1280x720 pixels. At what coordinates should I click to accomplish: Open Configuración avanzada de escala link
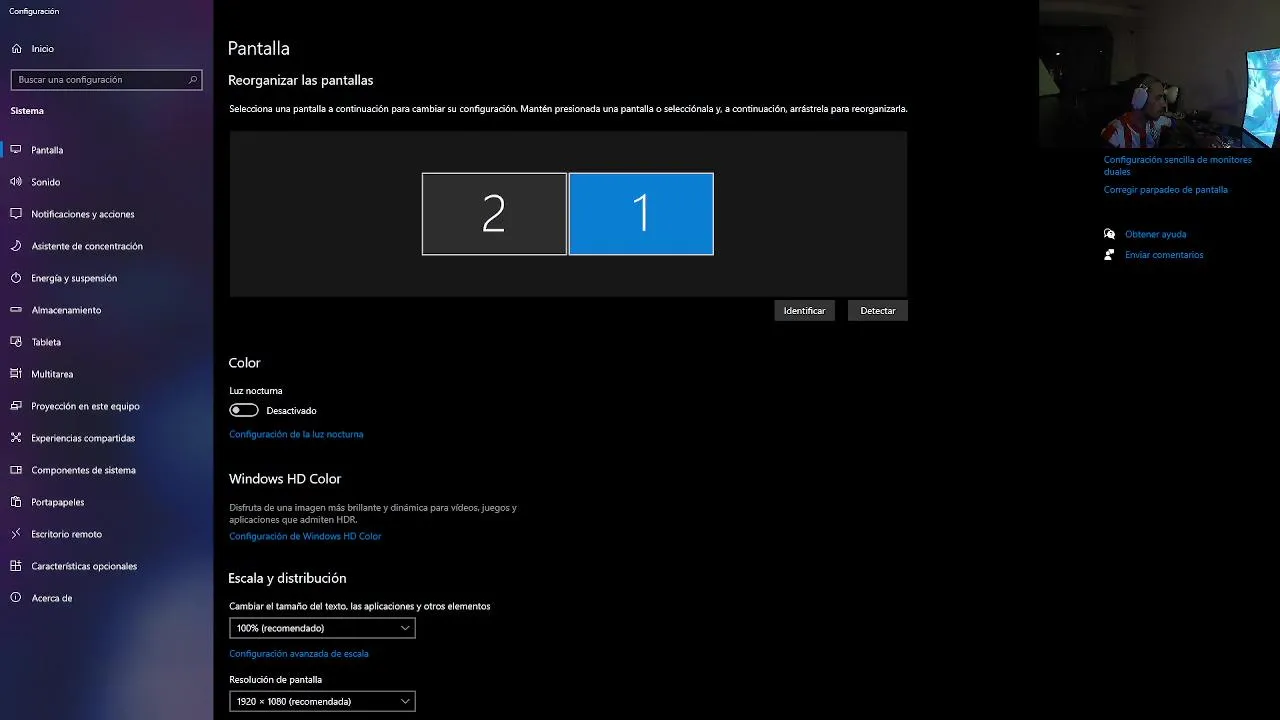click(x=299, y=654)
